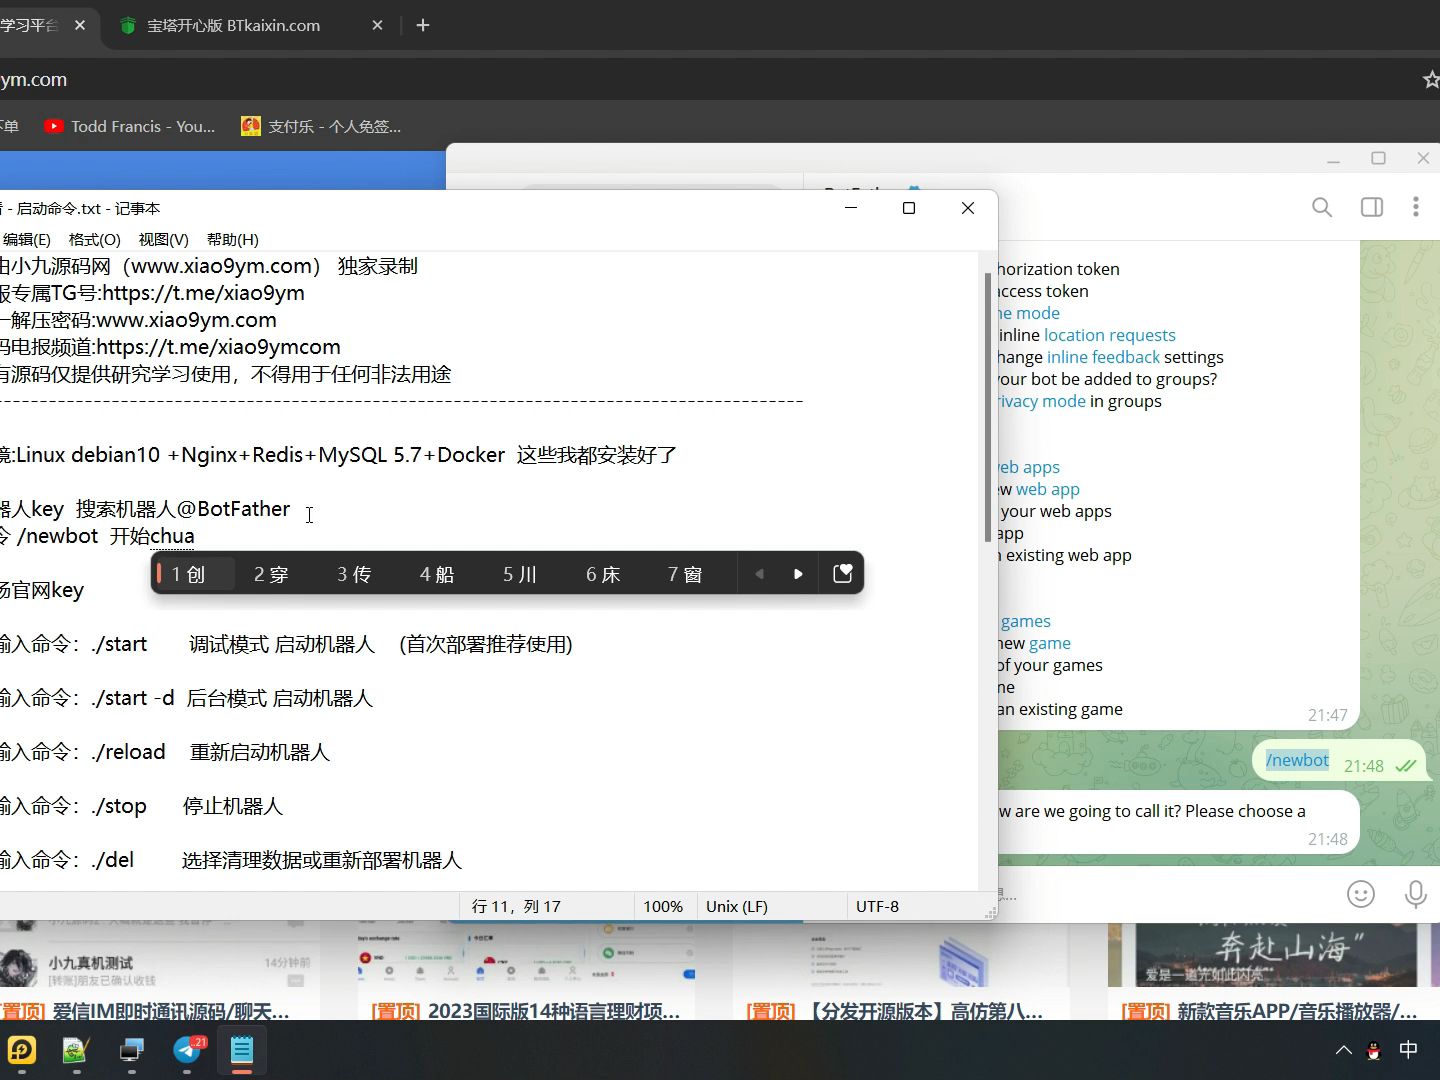1440x1080 pixels.
Task: Click 100% zoom in Notepad status bar
Action: coord(663,906)
